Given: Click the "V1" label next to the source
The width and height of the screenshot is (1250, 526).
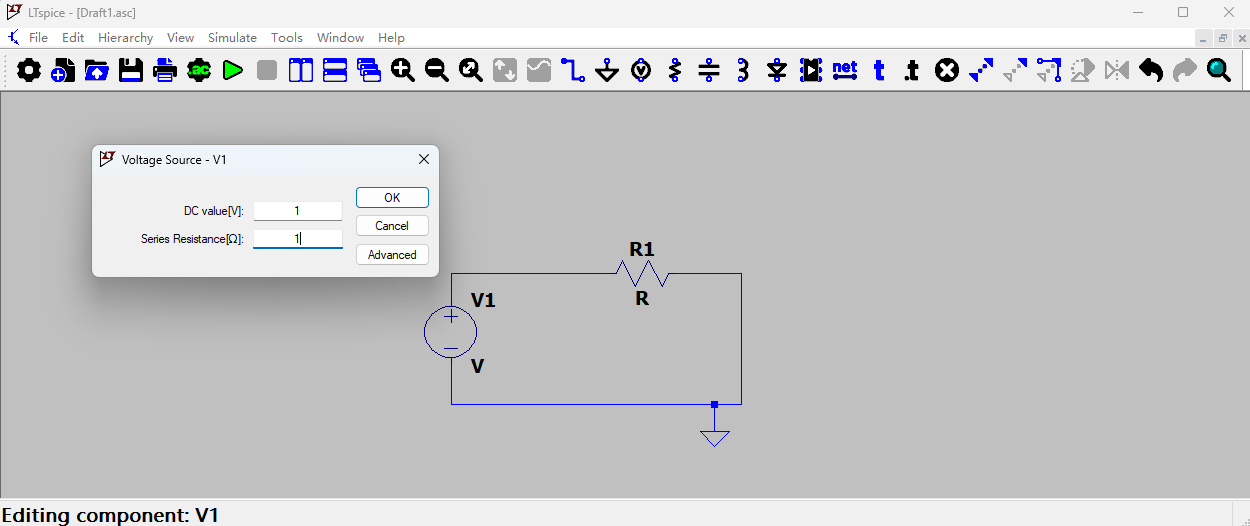Looking at the screenshot, I should click(483, 300).
